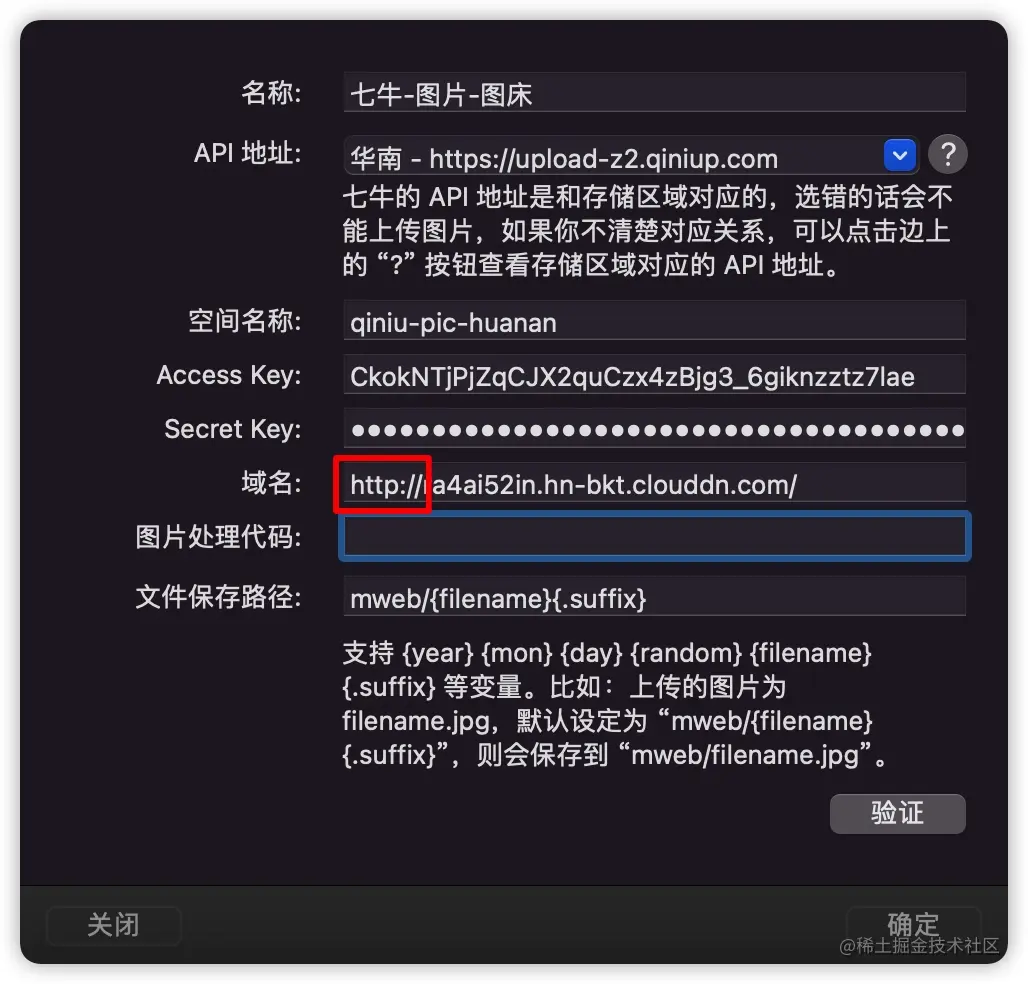Image resolution: width=1028 pixels, height=984 pixels.
Task: Click the 文件保存路径: label
Action: point(218,597)
